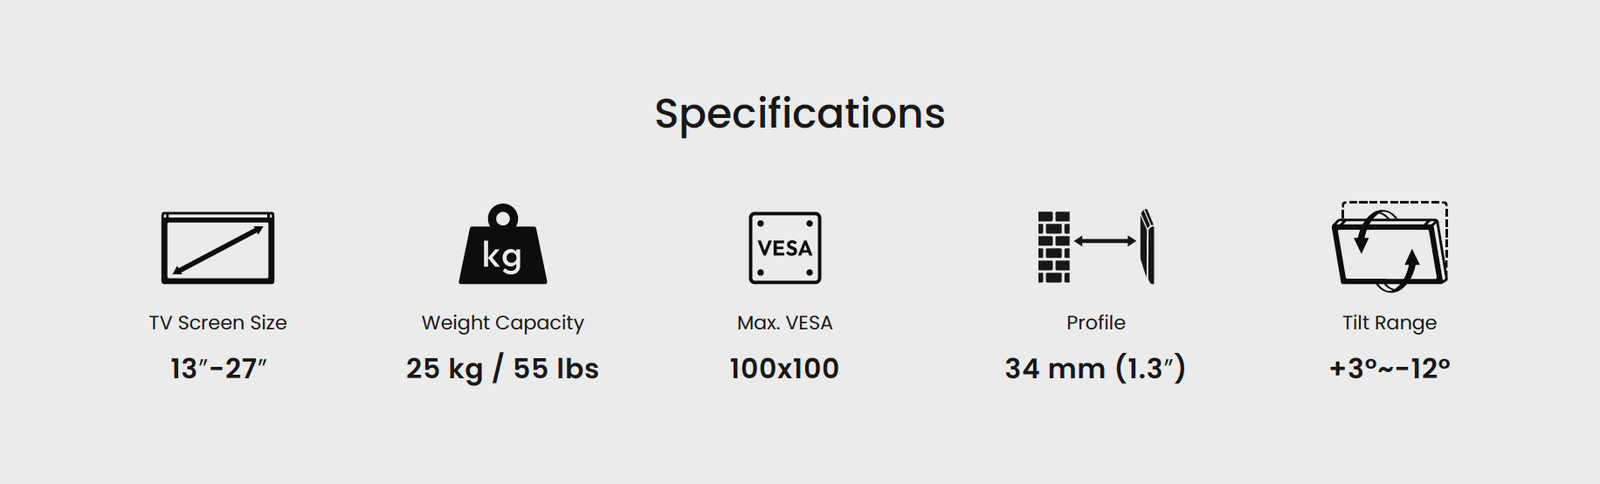This screenshot has width=1600, height=484.
Task: Click the tilt range rotation icon
Action: (1390, 246)
